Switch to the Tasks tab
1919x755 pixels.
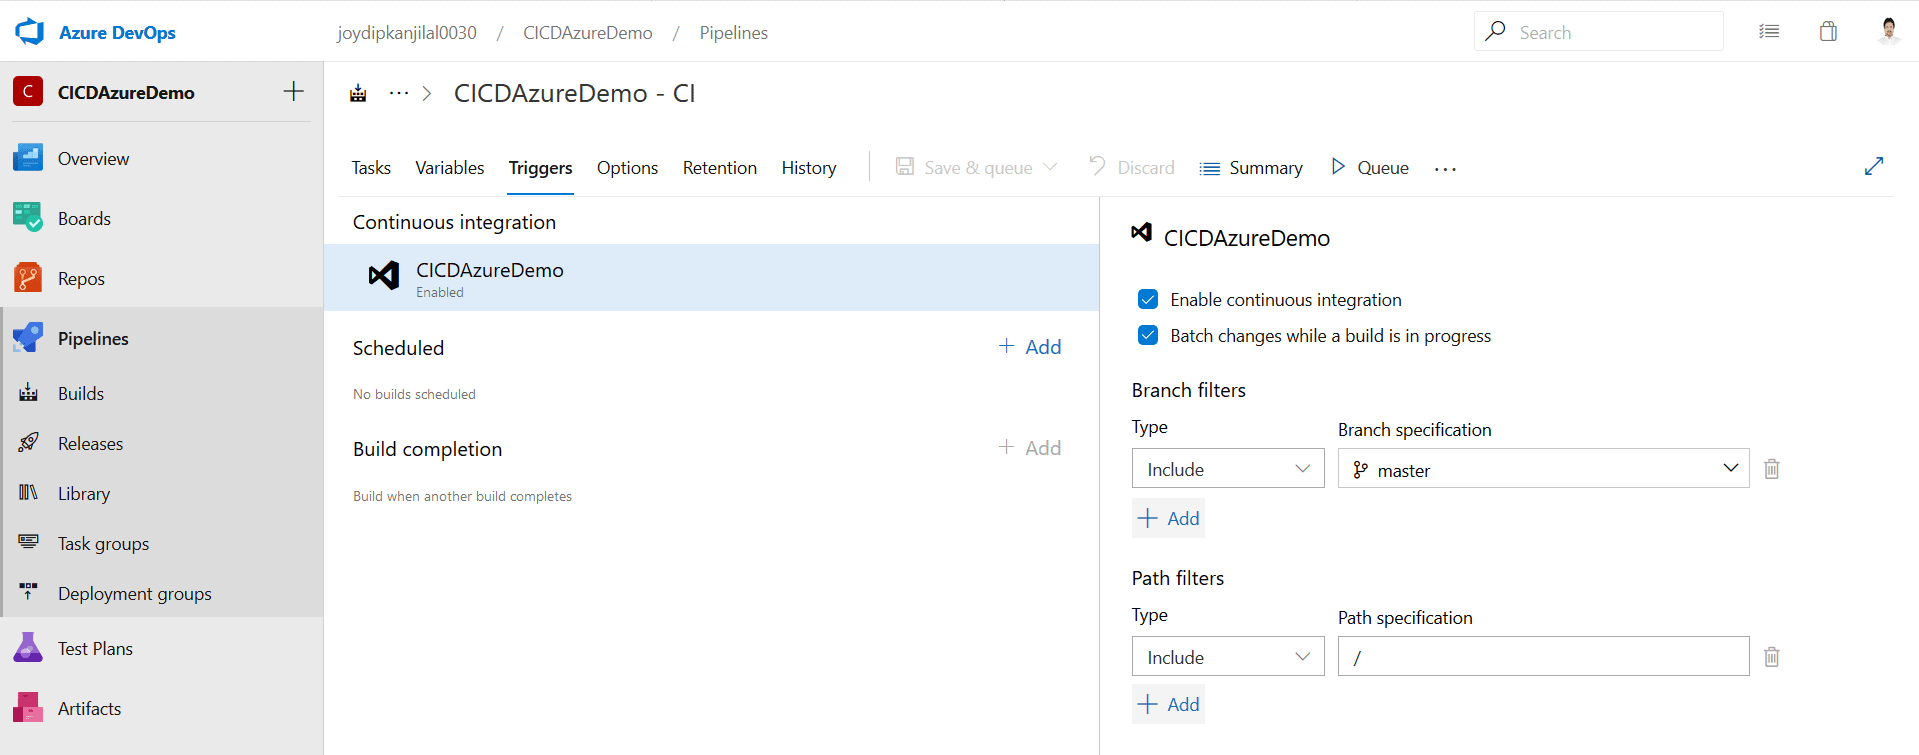click(371, 168)
